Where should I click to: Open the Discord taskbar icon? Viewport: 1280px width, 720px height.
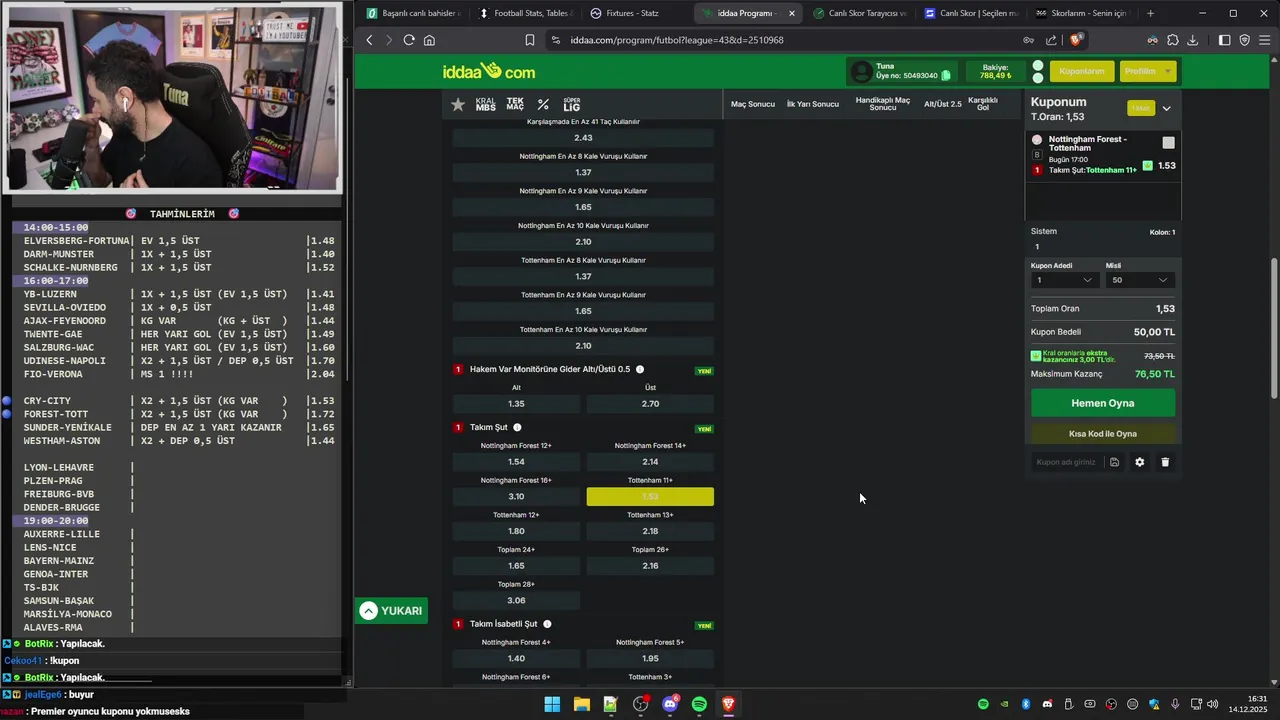coord(670,704)
